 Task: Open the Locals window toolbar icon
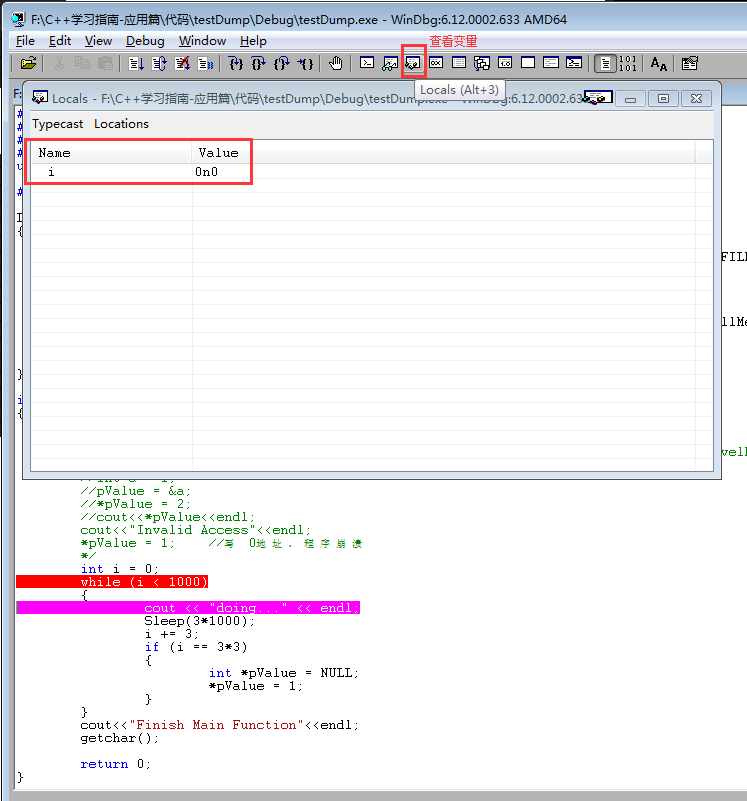coord(413,63)
